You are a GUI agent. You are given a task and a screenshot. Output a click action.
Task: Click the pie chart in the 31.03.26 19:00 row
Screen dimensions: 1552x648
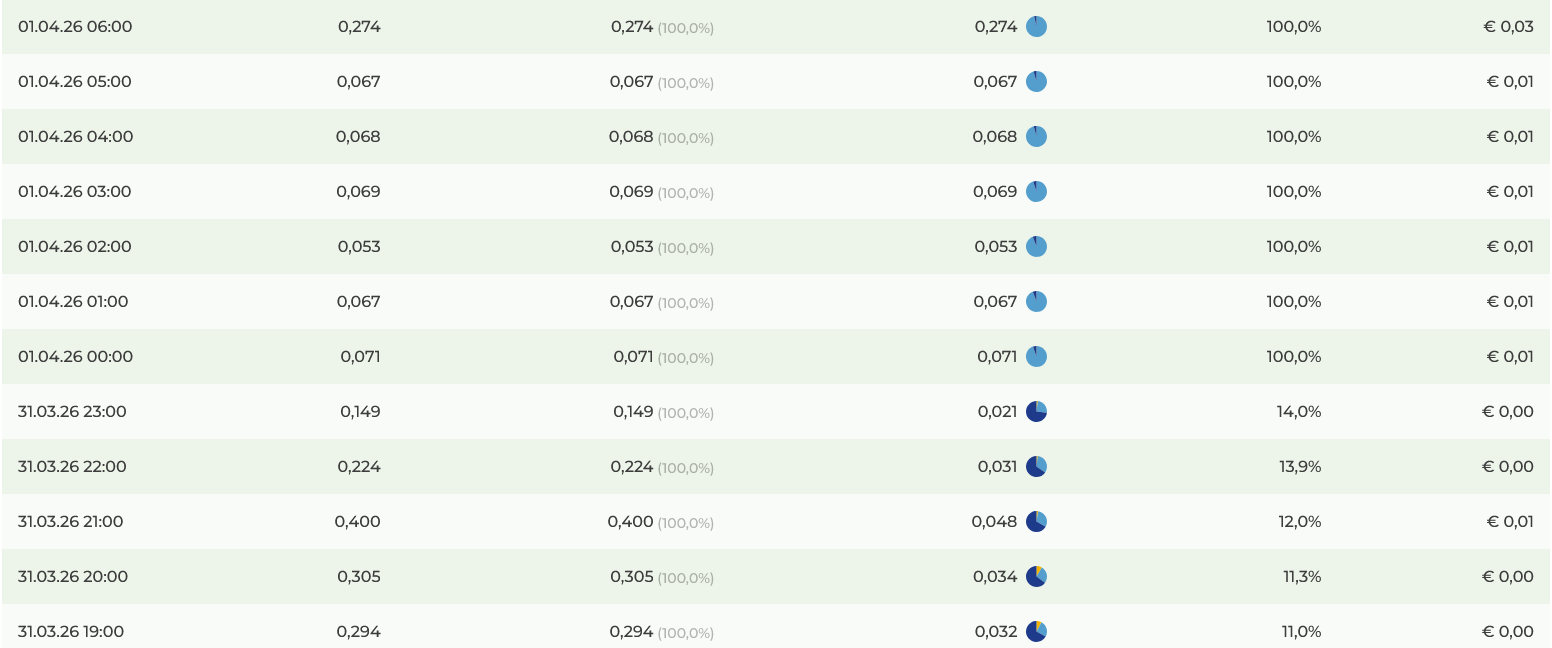tap(1036, 632)
